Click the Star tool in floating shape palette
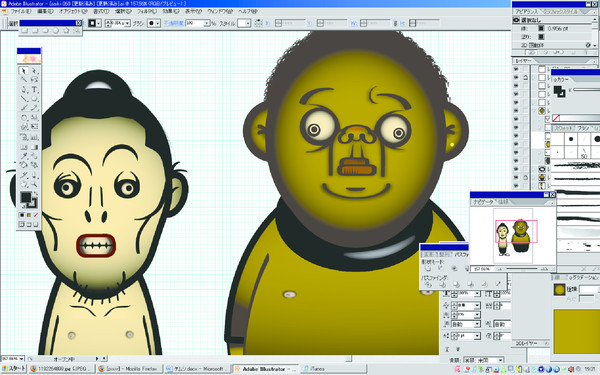 pos(66,31)
